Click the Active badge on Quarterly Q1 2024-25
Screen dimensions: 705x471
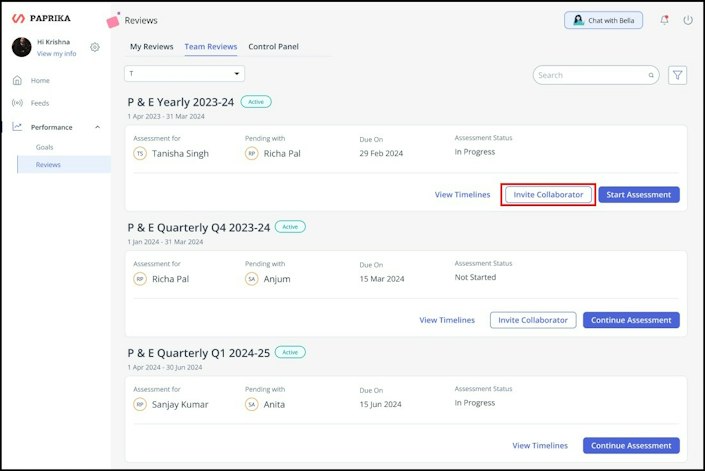[290, 352]
